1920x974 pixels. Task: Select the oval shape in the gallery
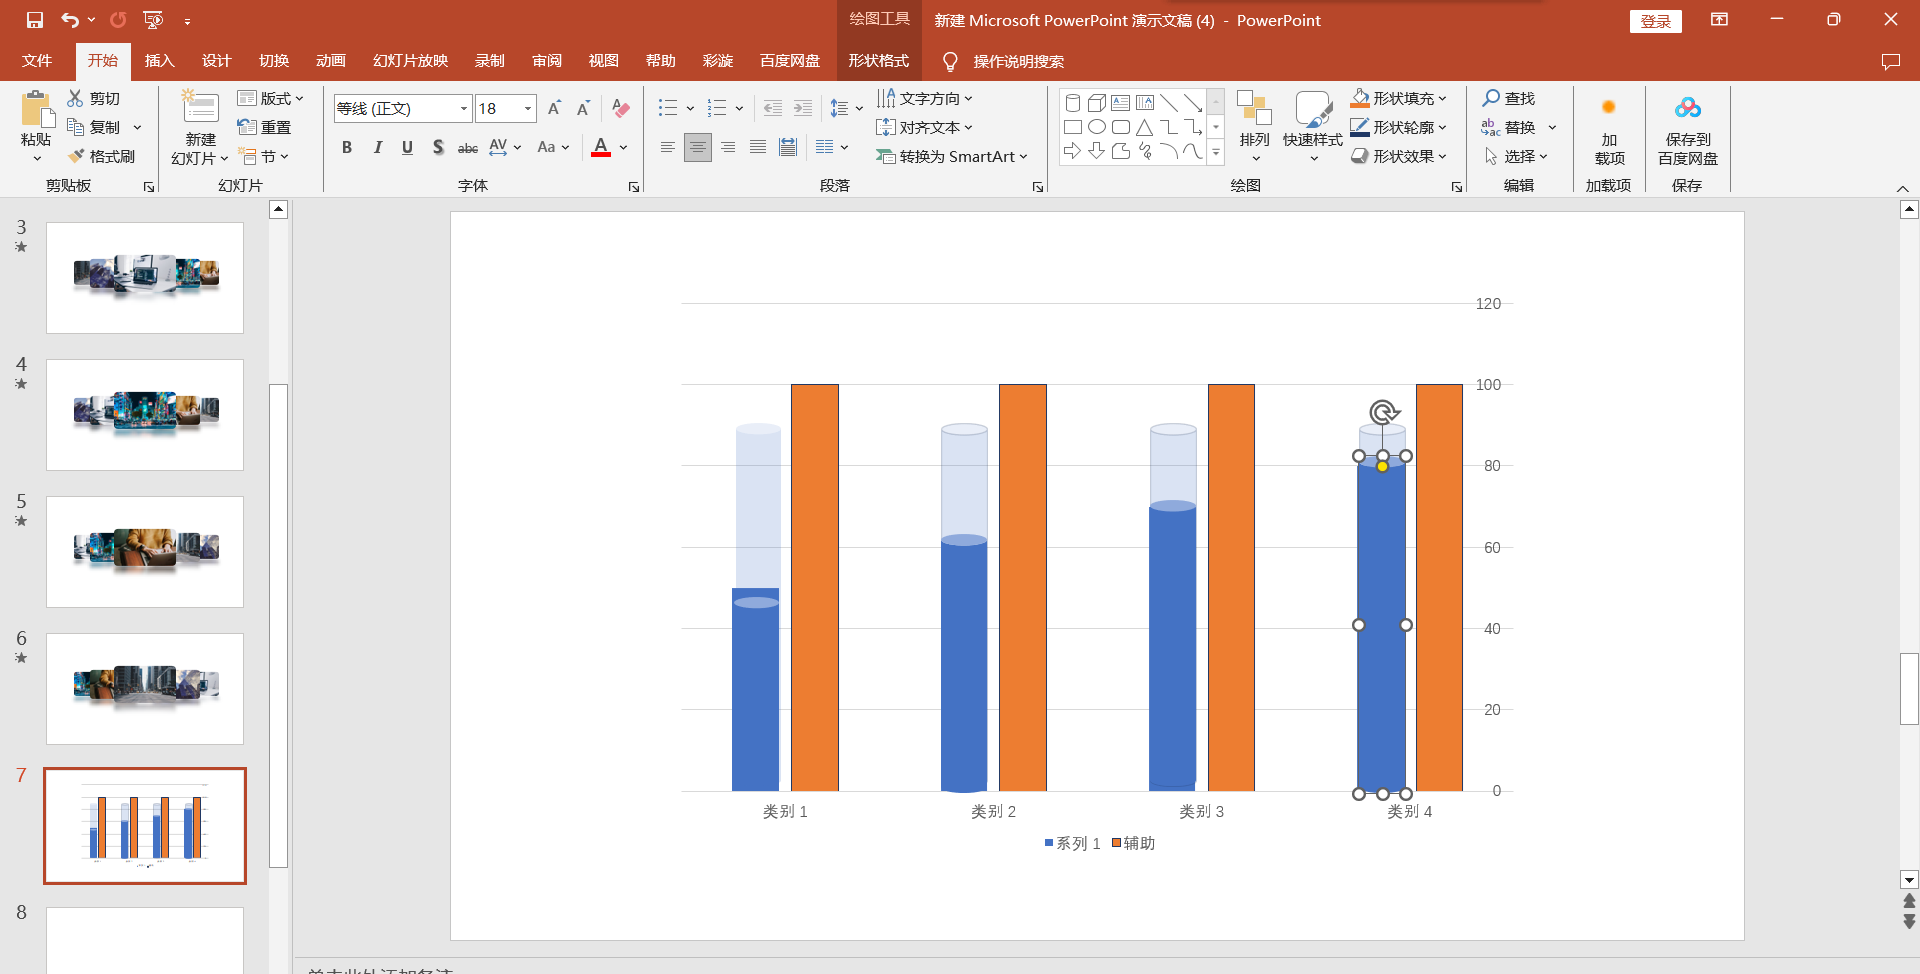[x=1097, y=127]
